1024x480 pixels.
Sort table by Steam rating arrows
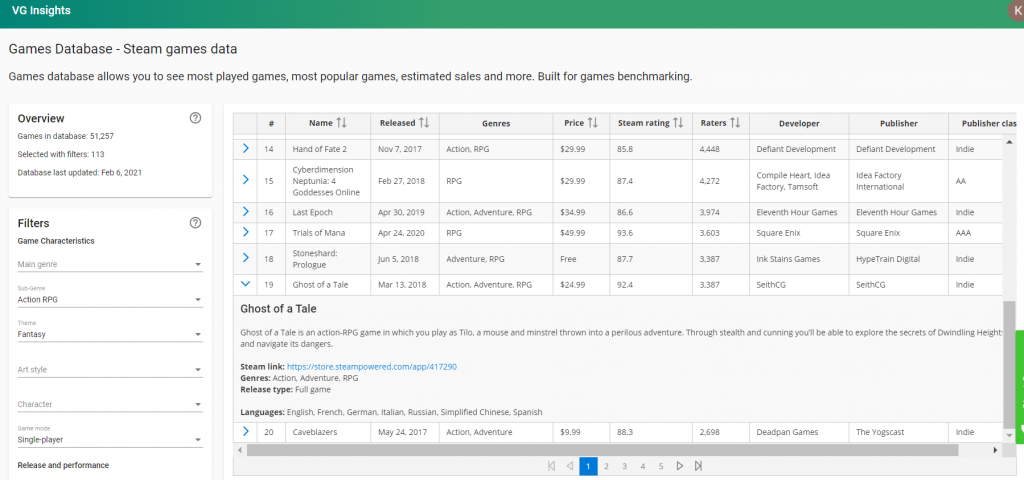click(x=679, y=123)
